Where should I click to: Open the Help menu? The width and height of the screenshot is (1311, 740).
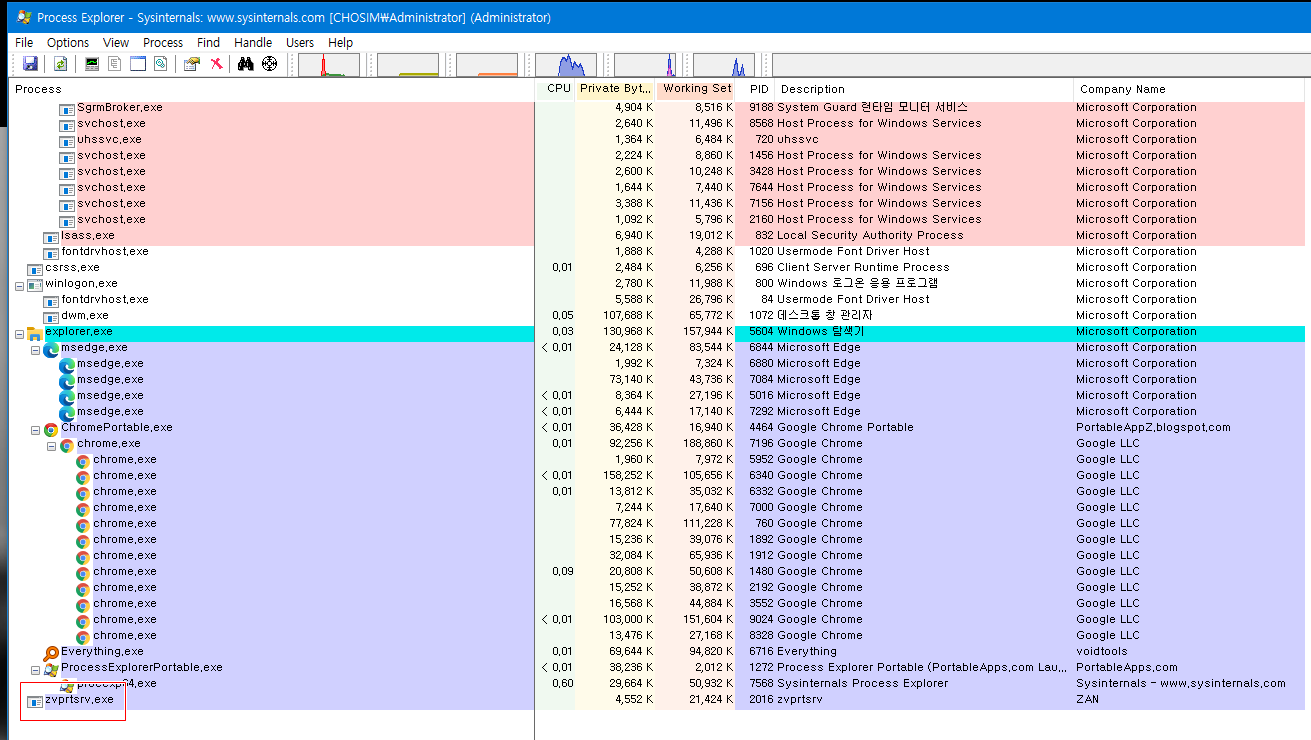[x=341, y=42]
